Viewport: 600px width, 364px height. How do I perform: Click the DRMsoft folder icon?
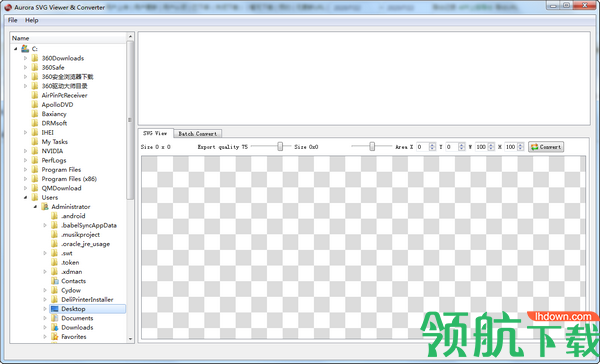coord(35,123)
